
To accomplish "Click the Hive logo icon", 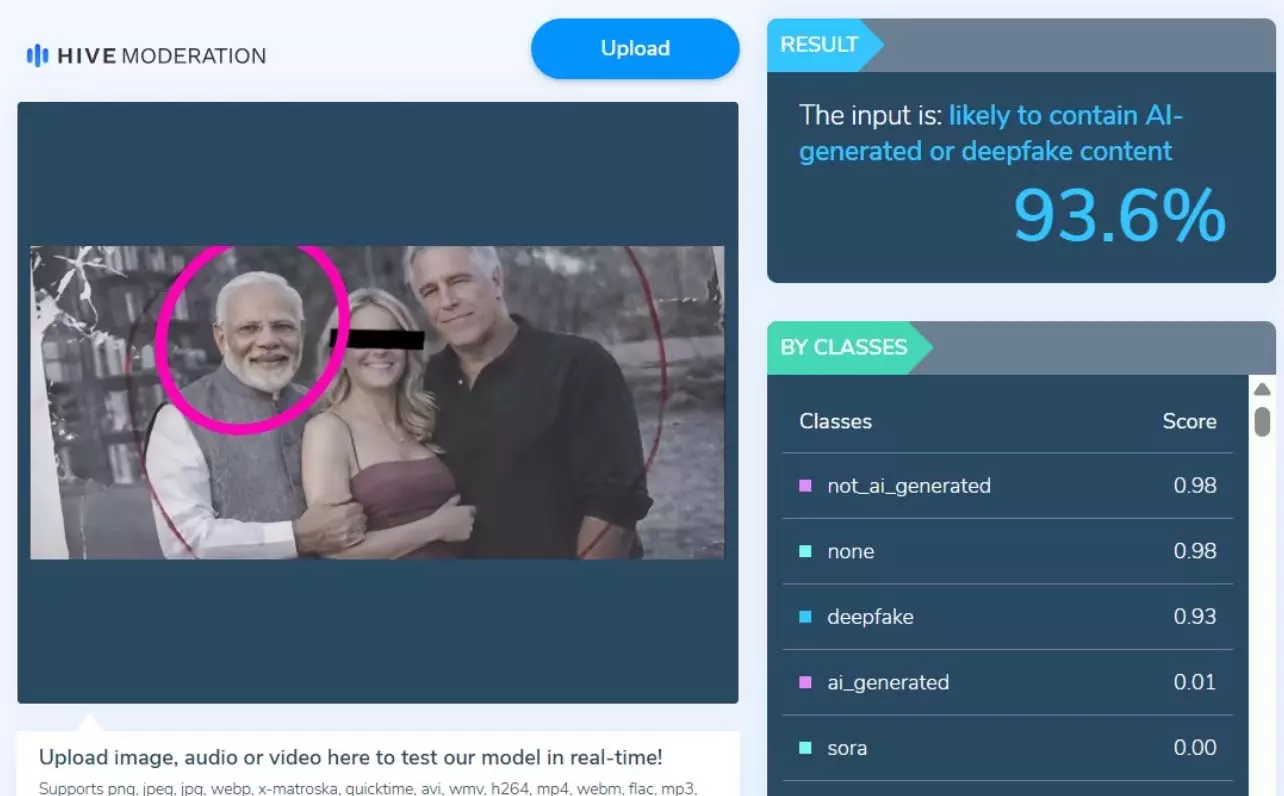I will pos(37,56).
